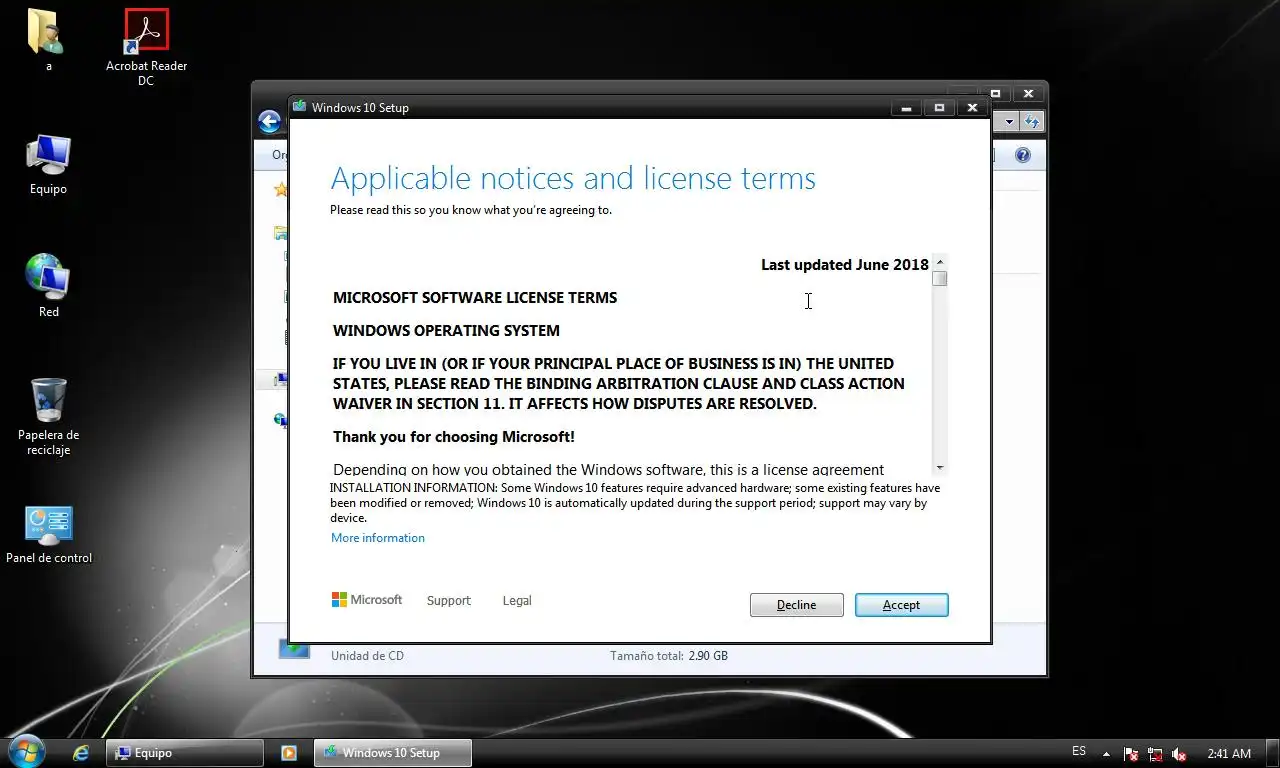The height and width of the screenshot is (768, 1280).
Task: Maximize the Windows 10 Setup window
Action: 939,108
